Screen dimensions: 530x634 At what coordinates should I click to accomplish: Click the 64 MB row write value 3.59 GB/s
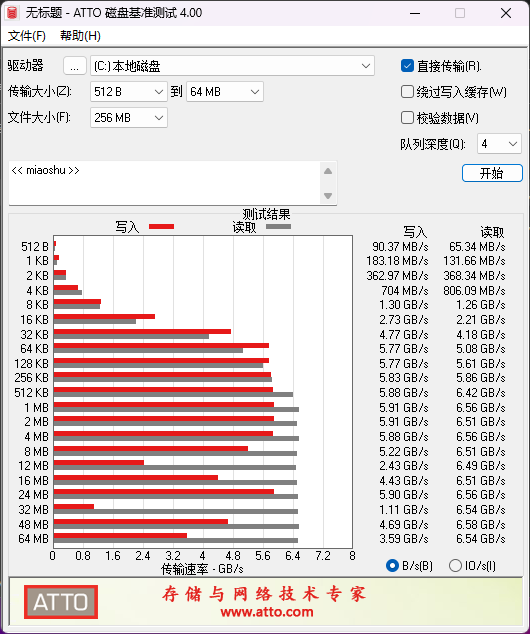pos(403,539)
